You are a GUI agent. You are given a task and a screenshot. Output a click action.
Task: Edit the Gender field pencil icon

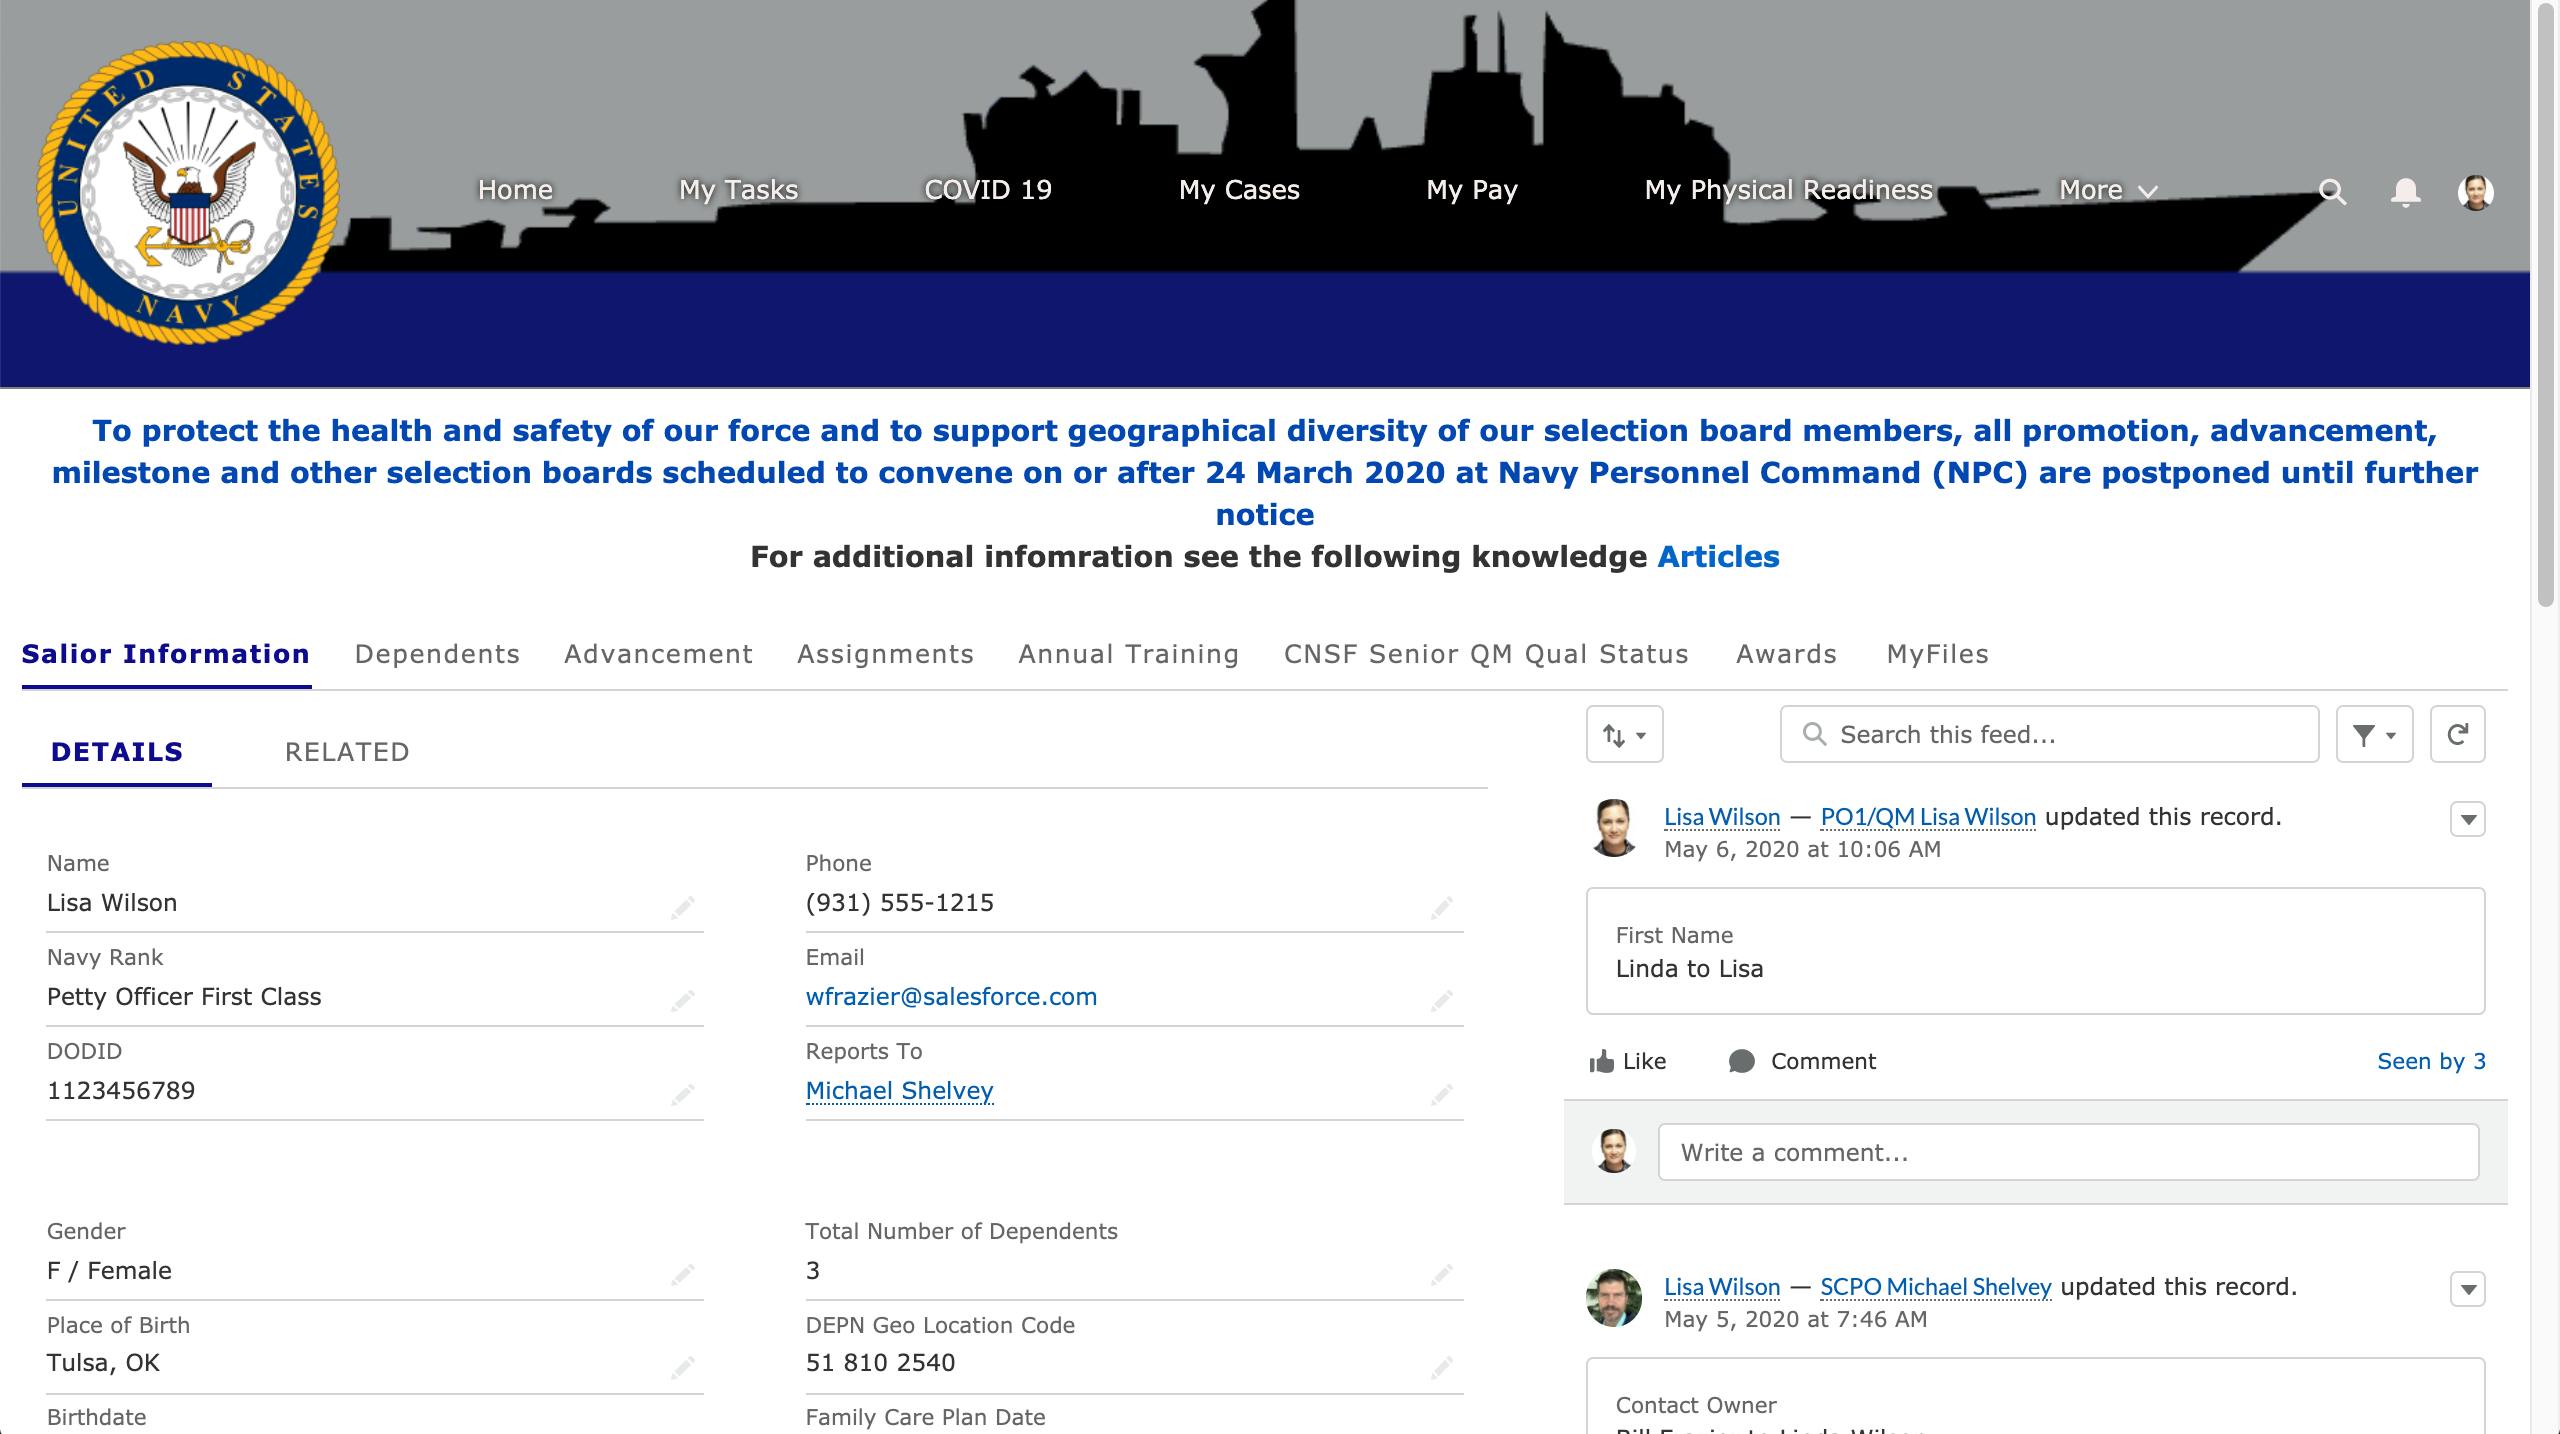click(682, 1275)
